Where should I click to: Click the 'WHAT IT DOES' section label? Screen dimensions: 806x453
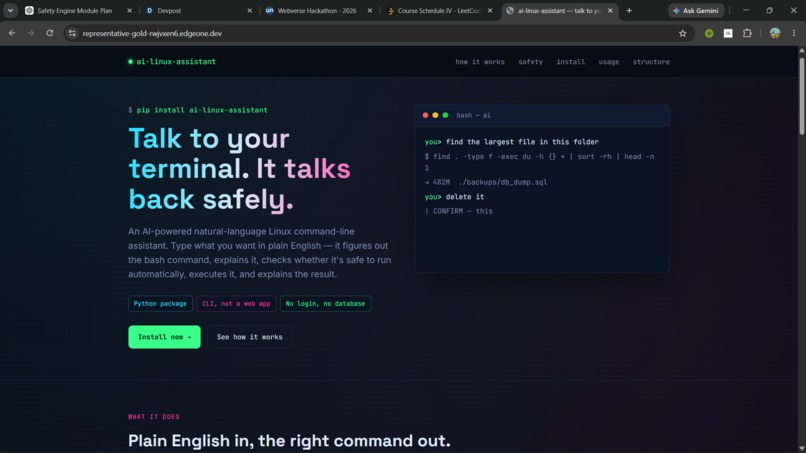[154, 417]
